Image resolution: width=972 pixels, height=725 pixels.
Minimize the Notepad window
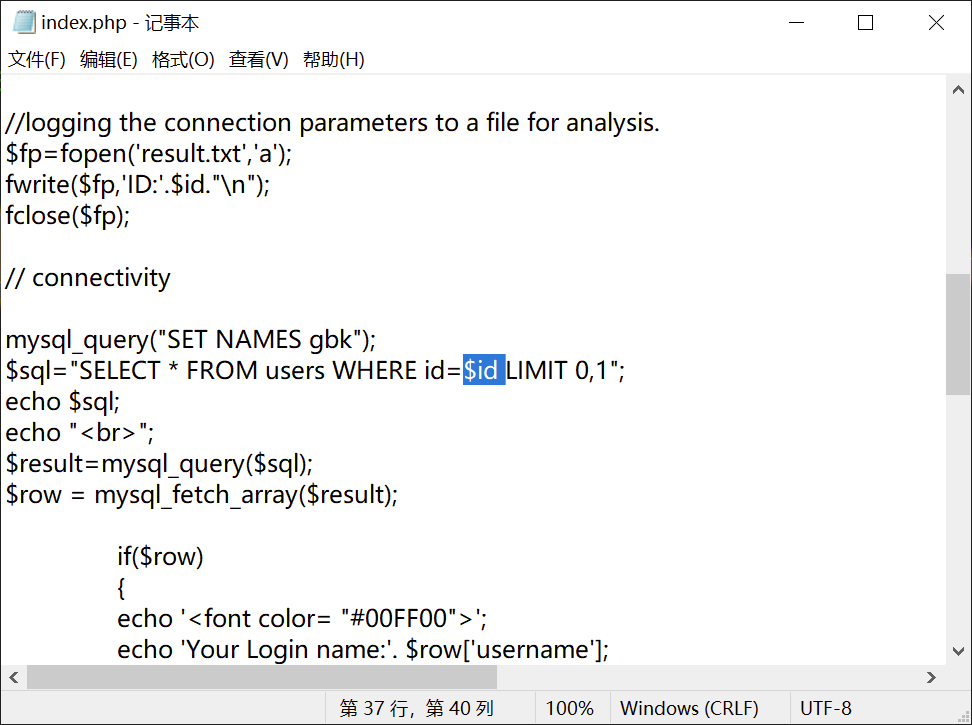(796, 23)
